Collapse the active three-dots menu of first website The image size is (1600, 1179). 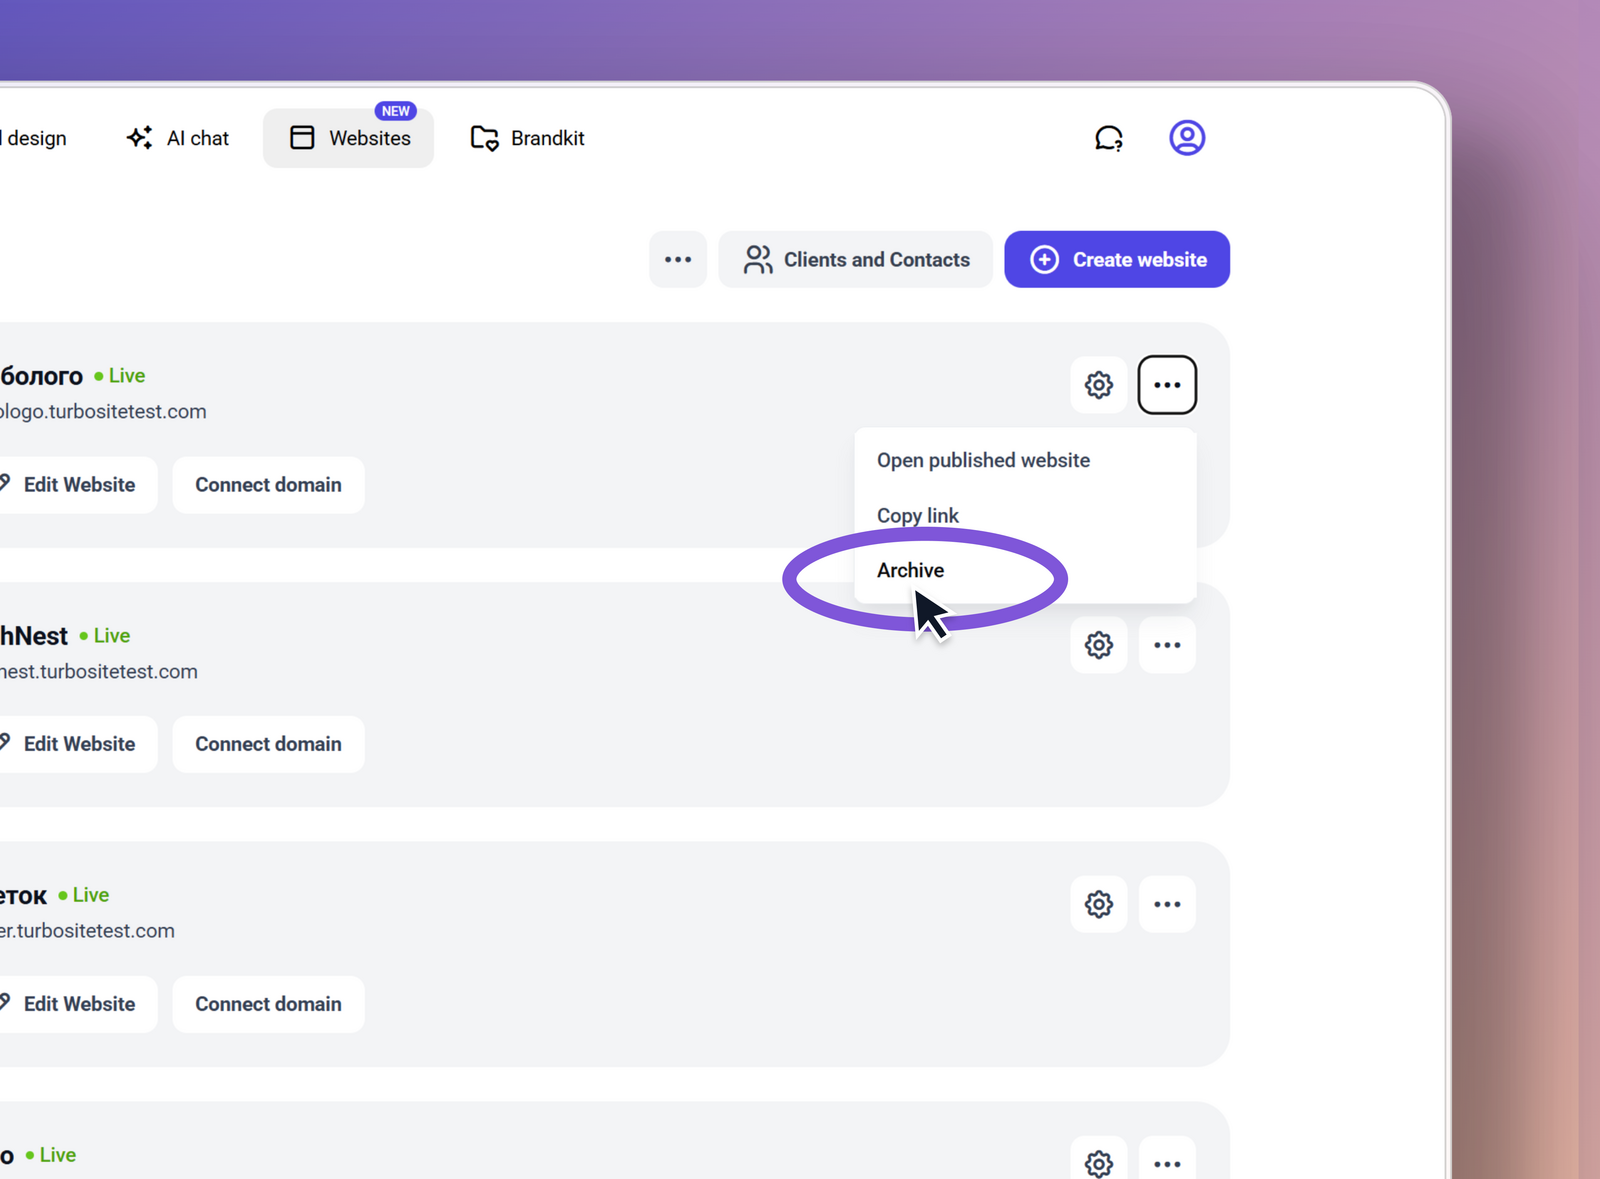tap(1167, 385)
